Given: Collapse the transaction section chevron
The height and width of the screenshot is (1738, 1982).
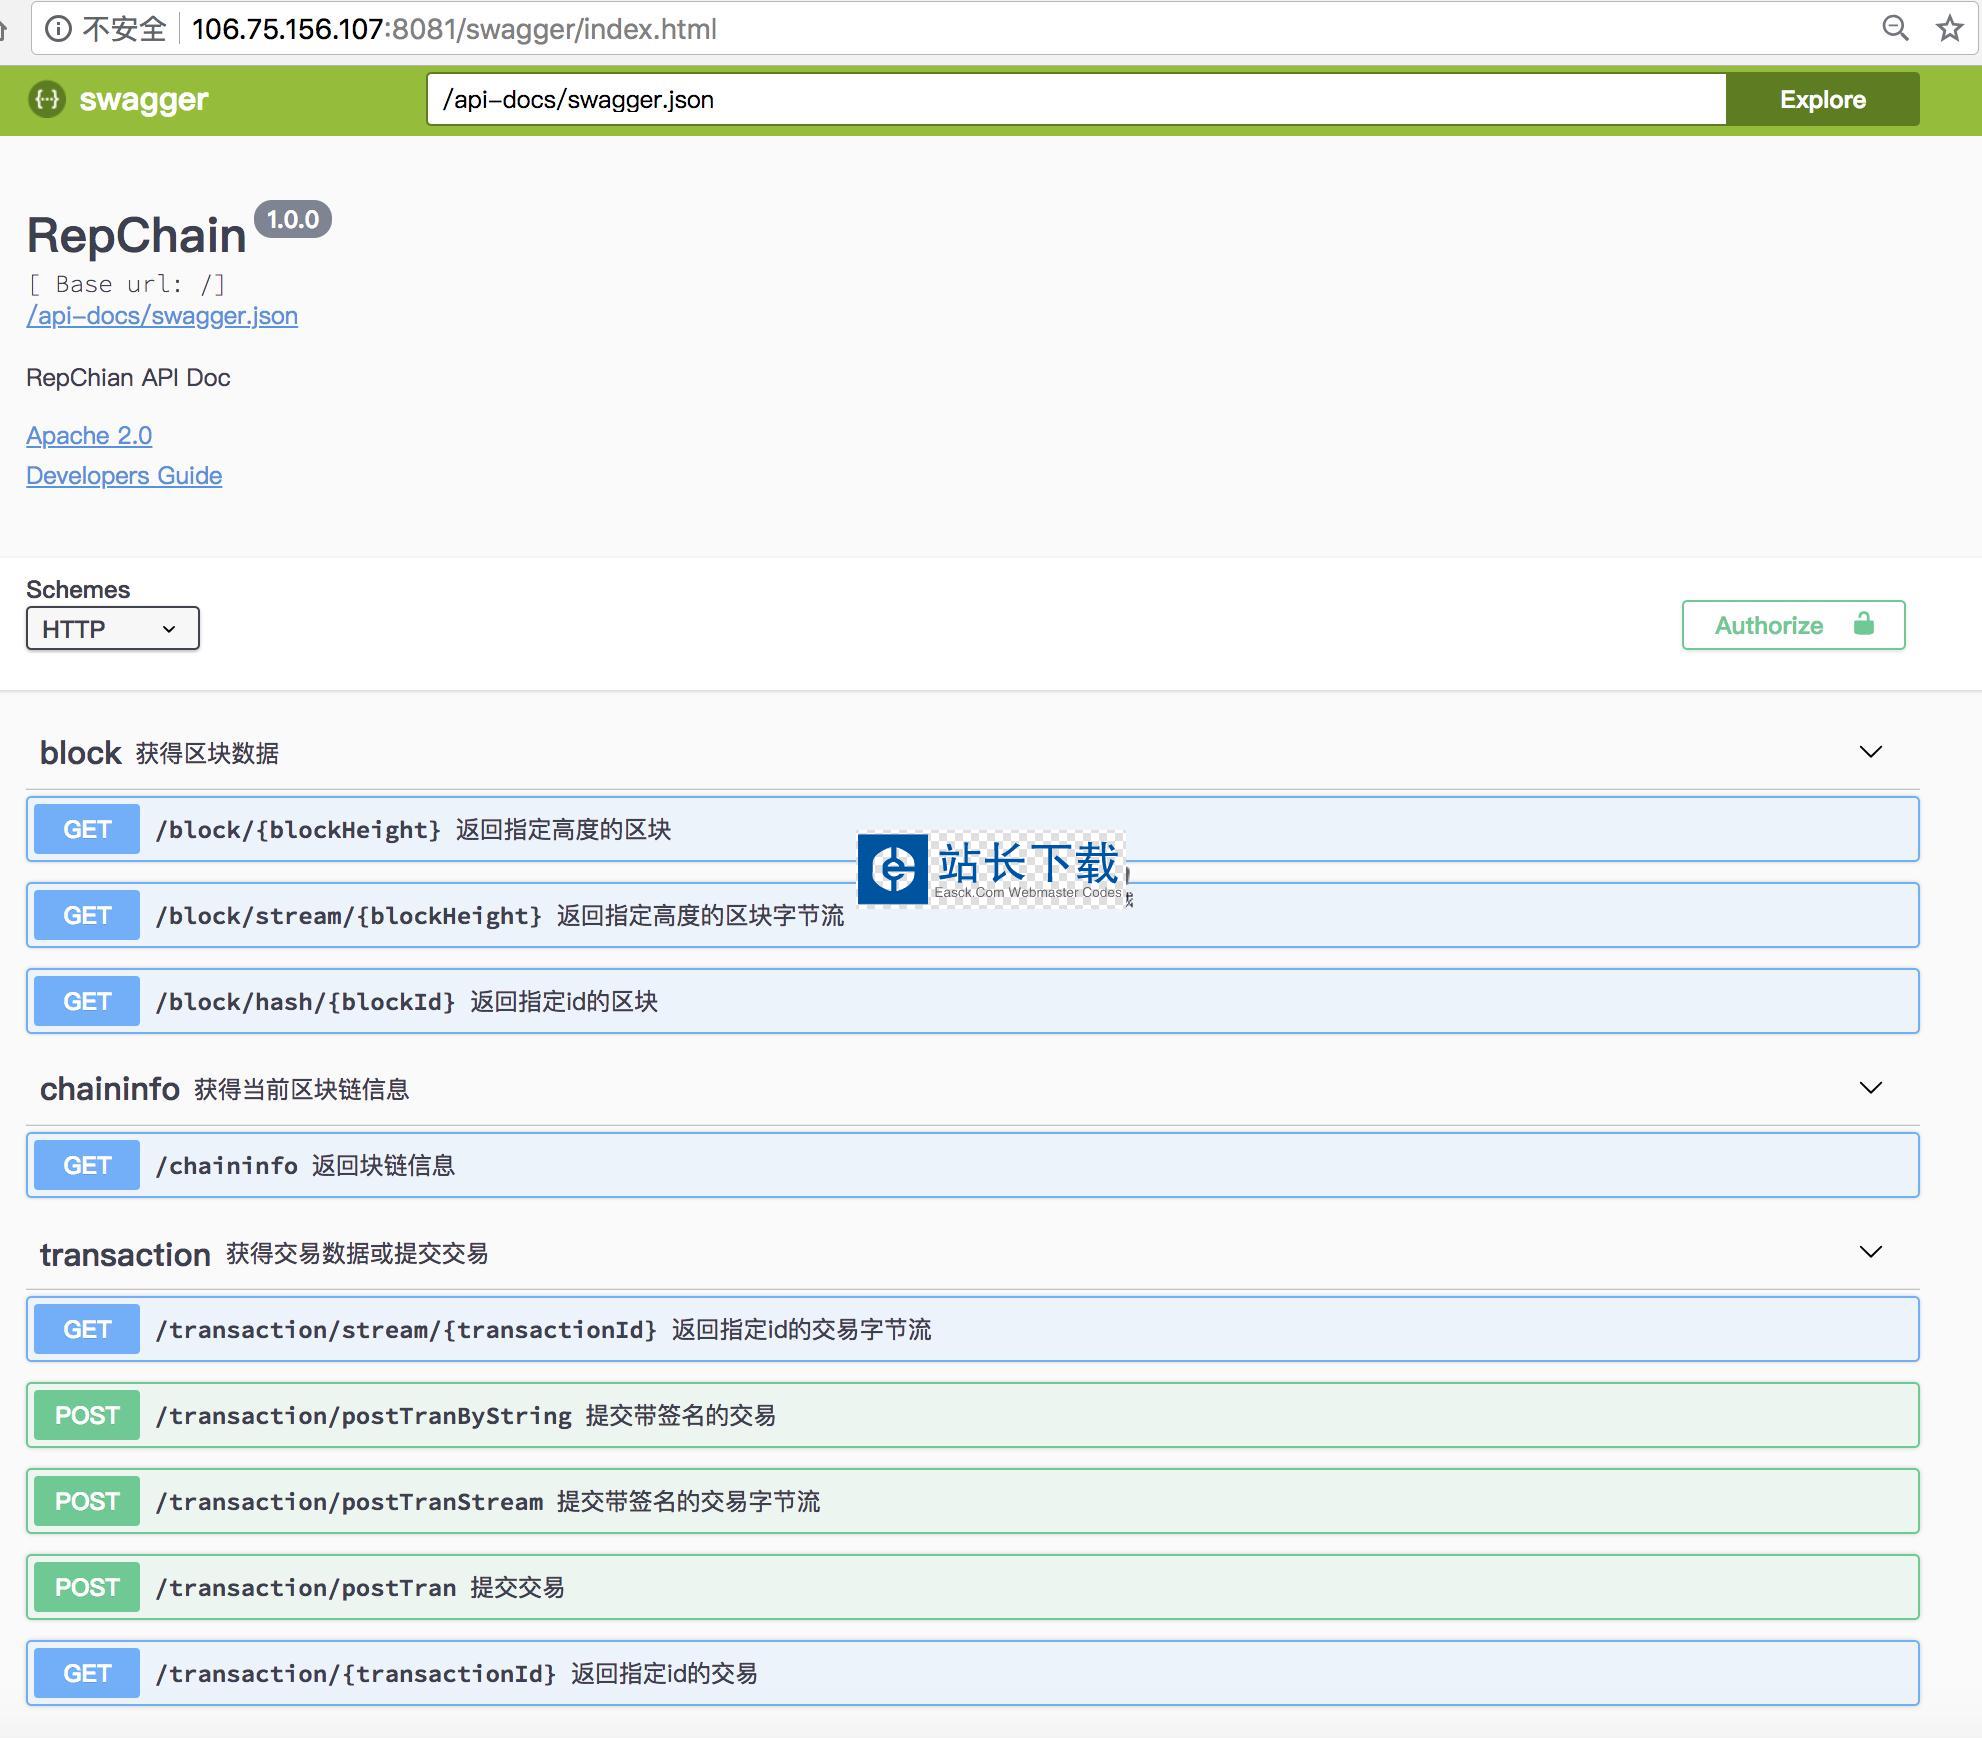Looking at the screenshot, I should [1870, 1252].
